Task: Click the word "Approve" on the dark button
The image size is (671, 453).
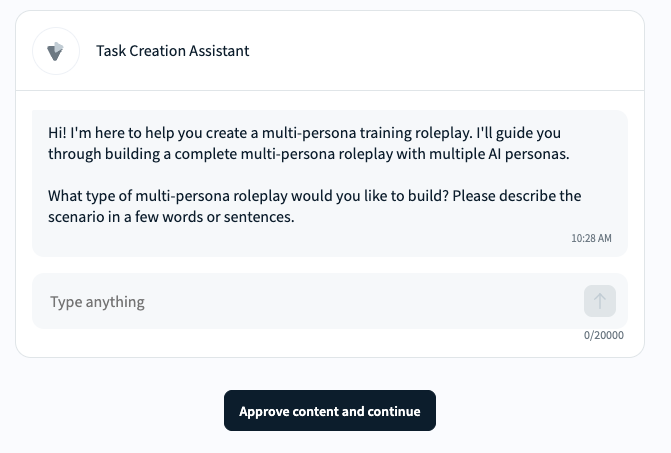Action: tap(264, 411)
